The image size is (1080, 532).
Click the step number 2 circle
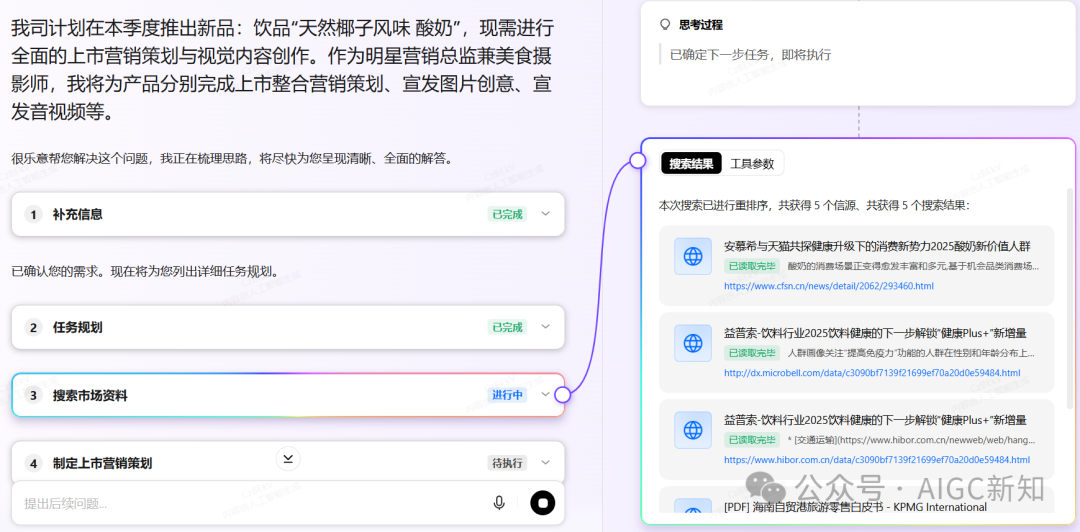(33, 327)
